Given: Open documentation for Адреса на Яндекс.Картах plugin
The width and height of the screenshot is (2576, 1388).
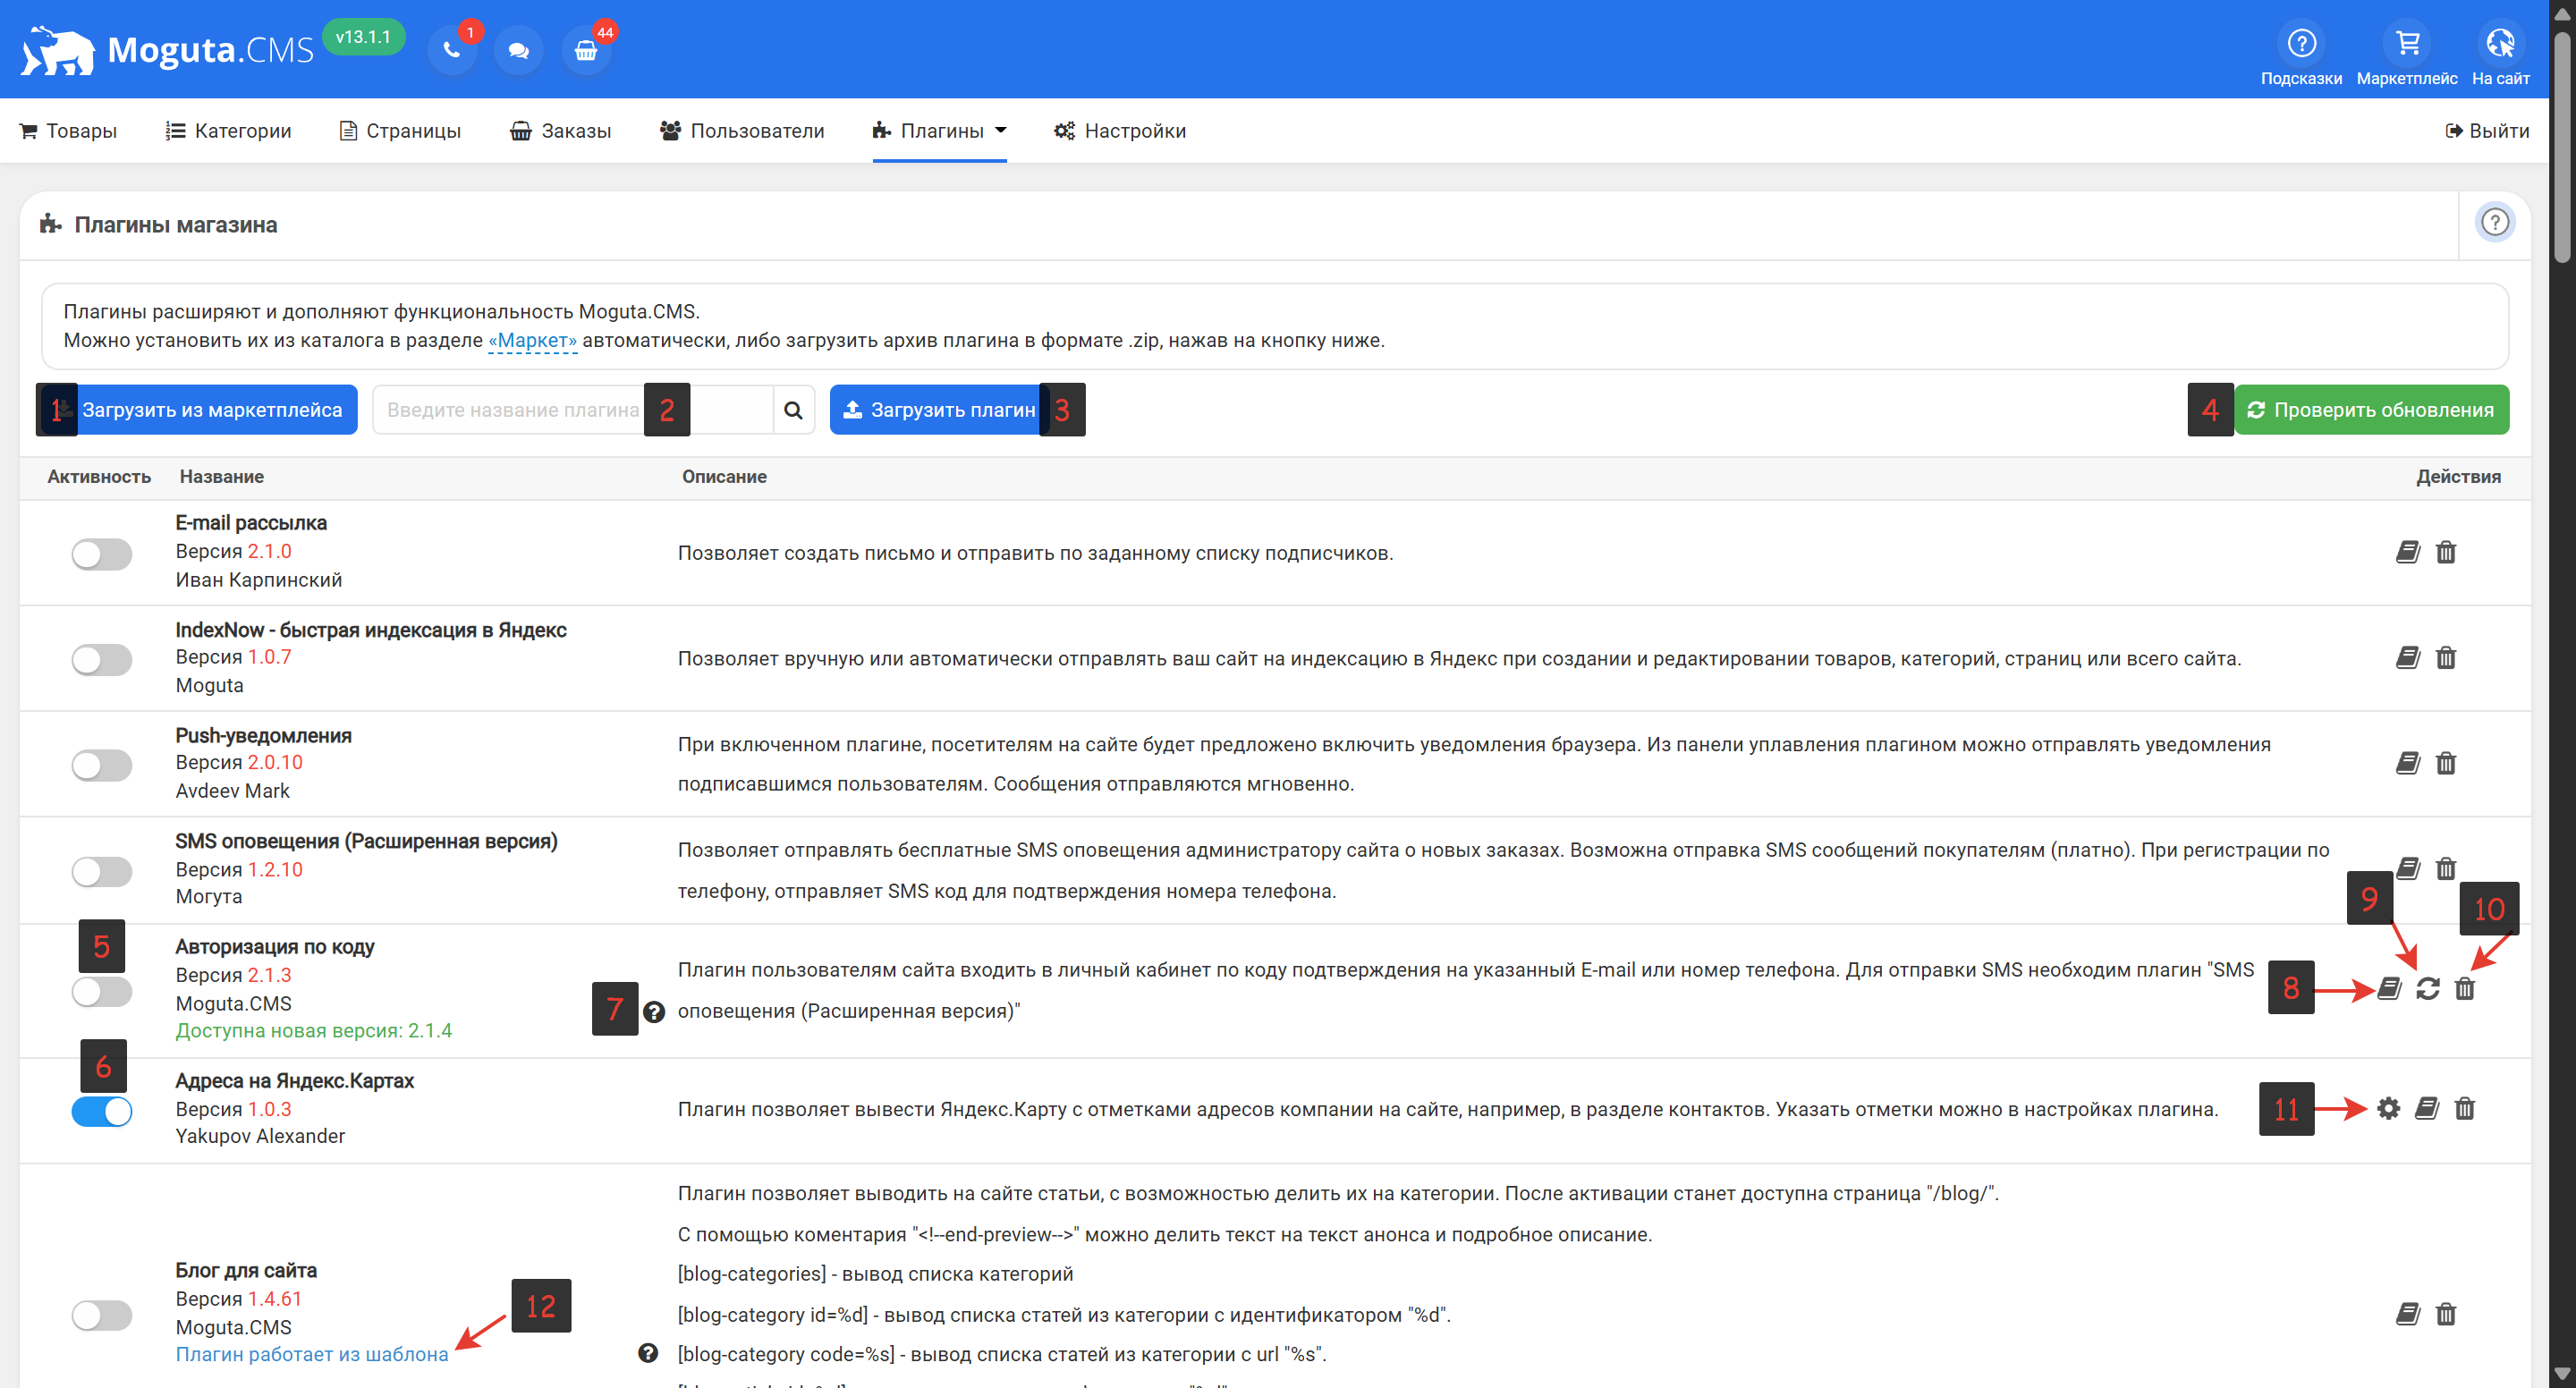Looking at the screenshot, I should pos(2426,1108).
